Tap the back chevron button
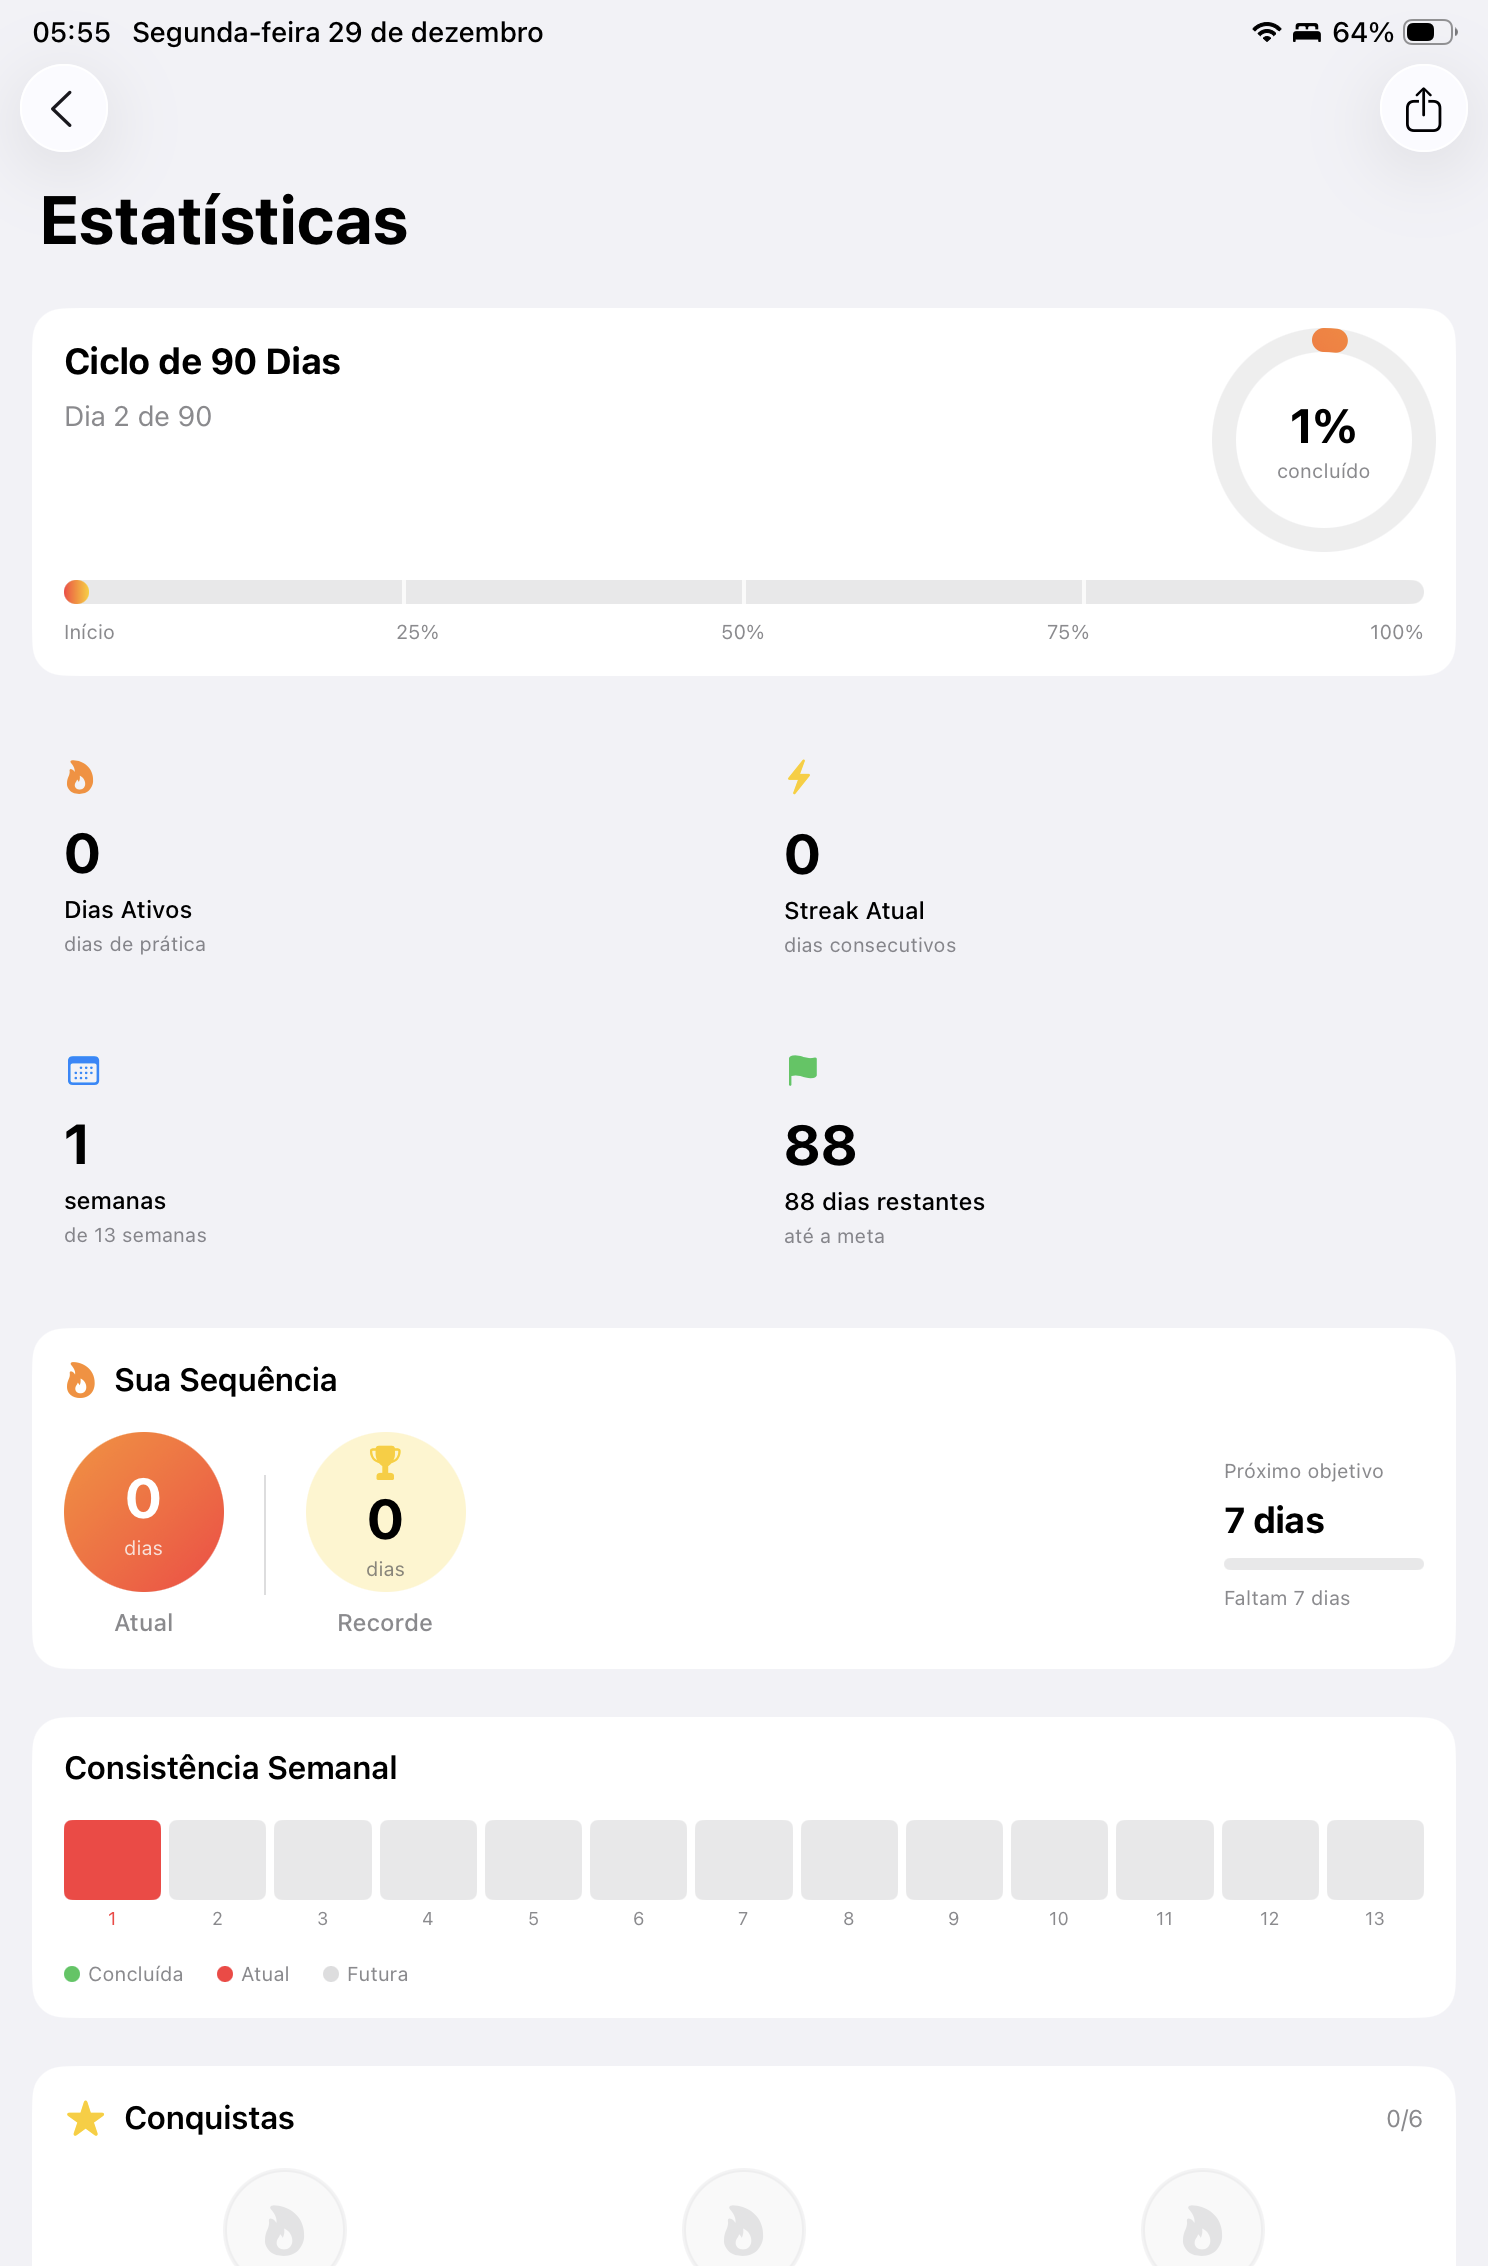Viewport: 1488px width, 2266px height. [64, 108]
